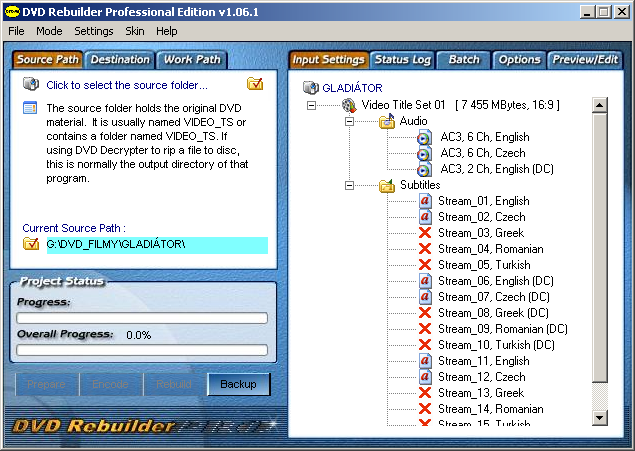Click the Backup button
The height and width of the screenshot is (451, 635).
[239, 384]
